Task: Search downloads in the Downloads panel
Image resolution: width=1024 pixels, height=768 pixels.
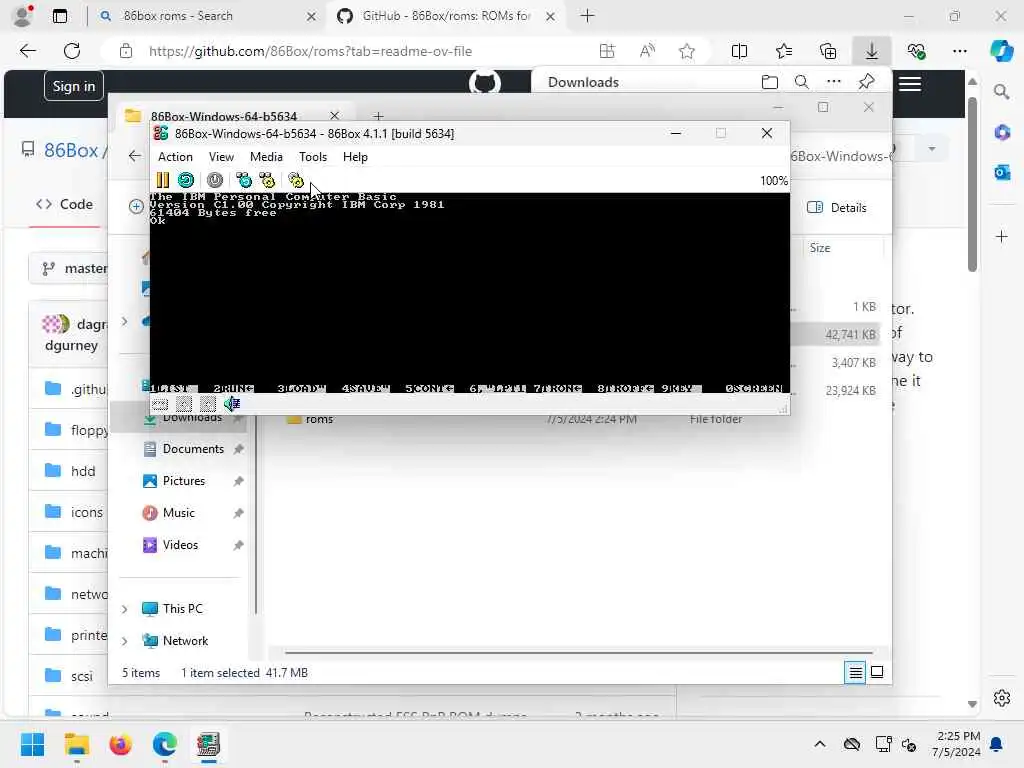Action: click(802, 82)
